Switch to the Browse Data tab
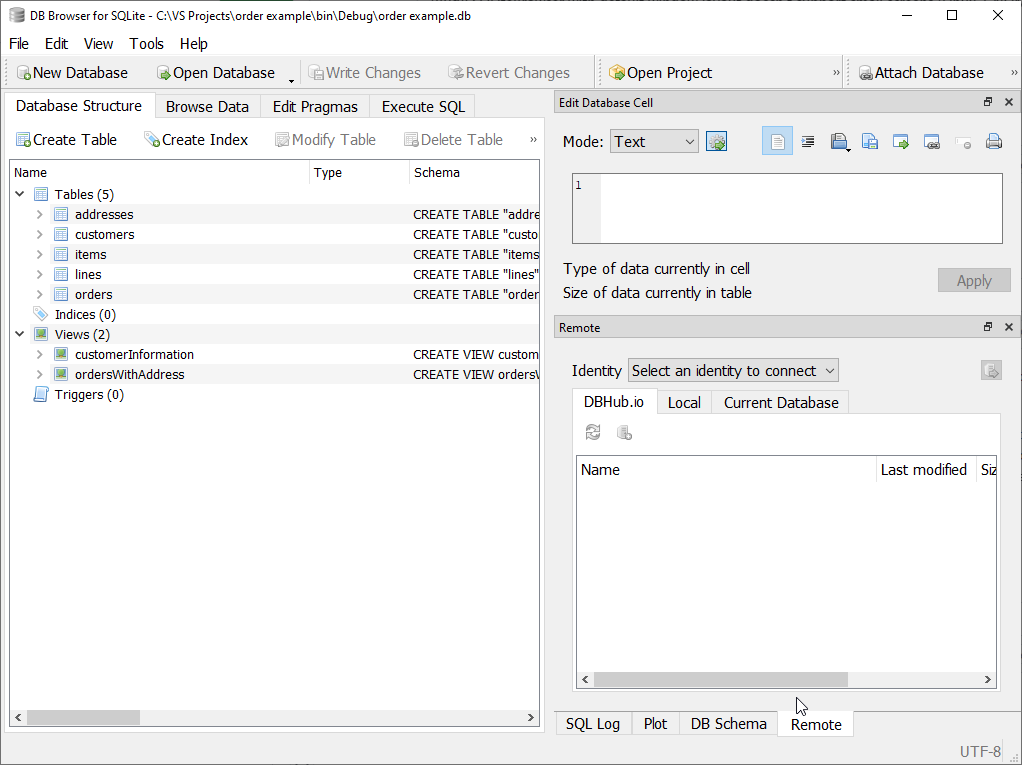 click(x=207, y=106)
